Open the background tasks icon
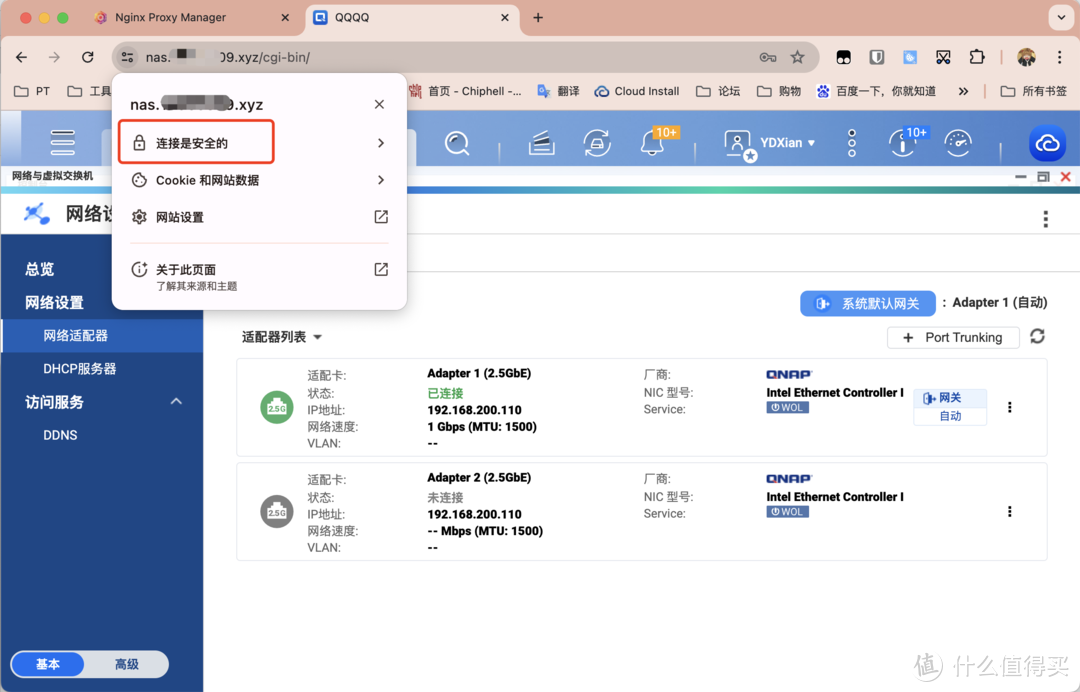1080x692 pixels. (541, 143)
